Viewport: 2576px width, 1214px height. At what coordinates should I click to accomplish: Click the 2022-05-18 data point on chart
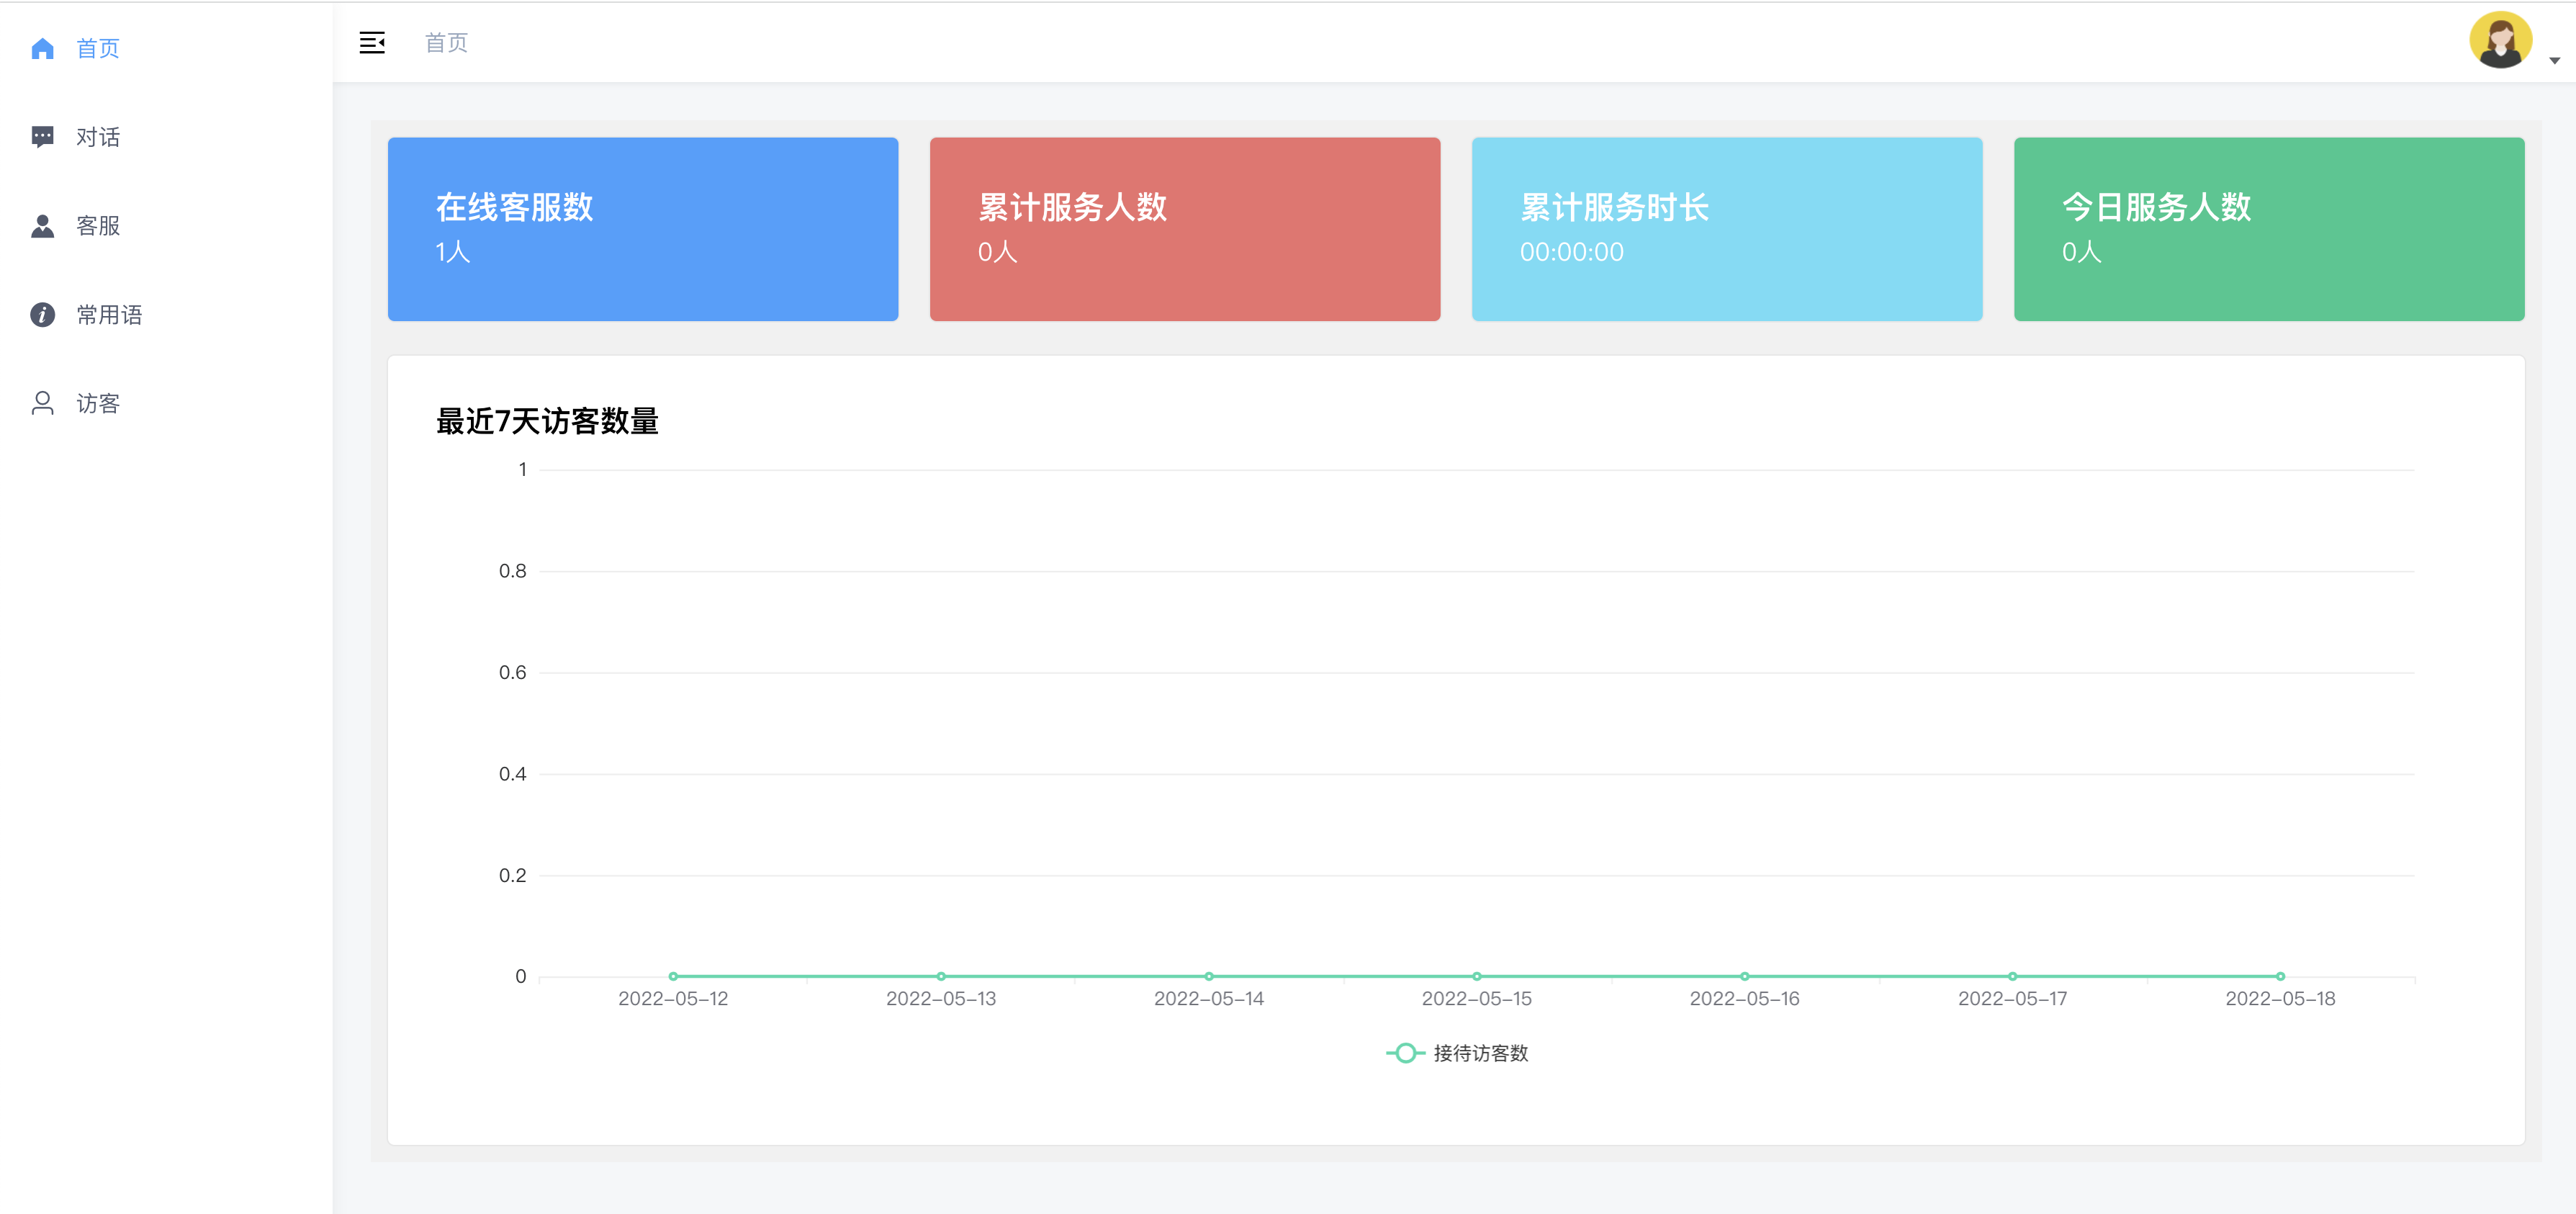2280,976
